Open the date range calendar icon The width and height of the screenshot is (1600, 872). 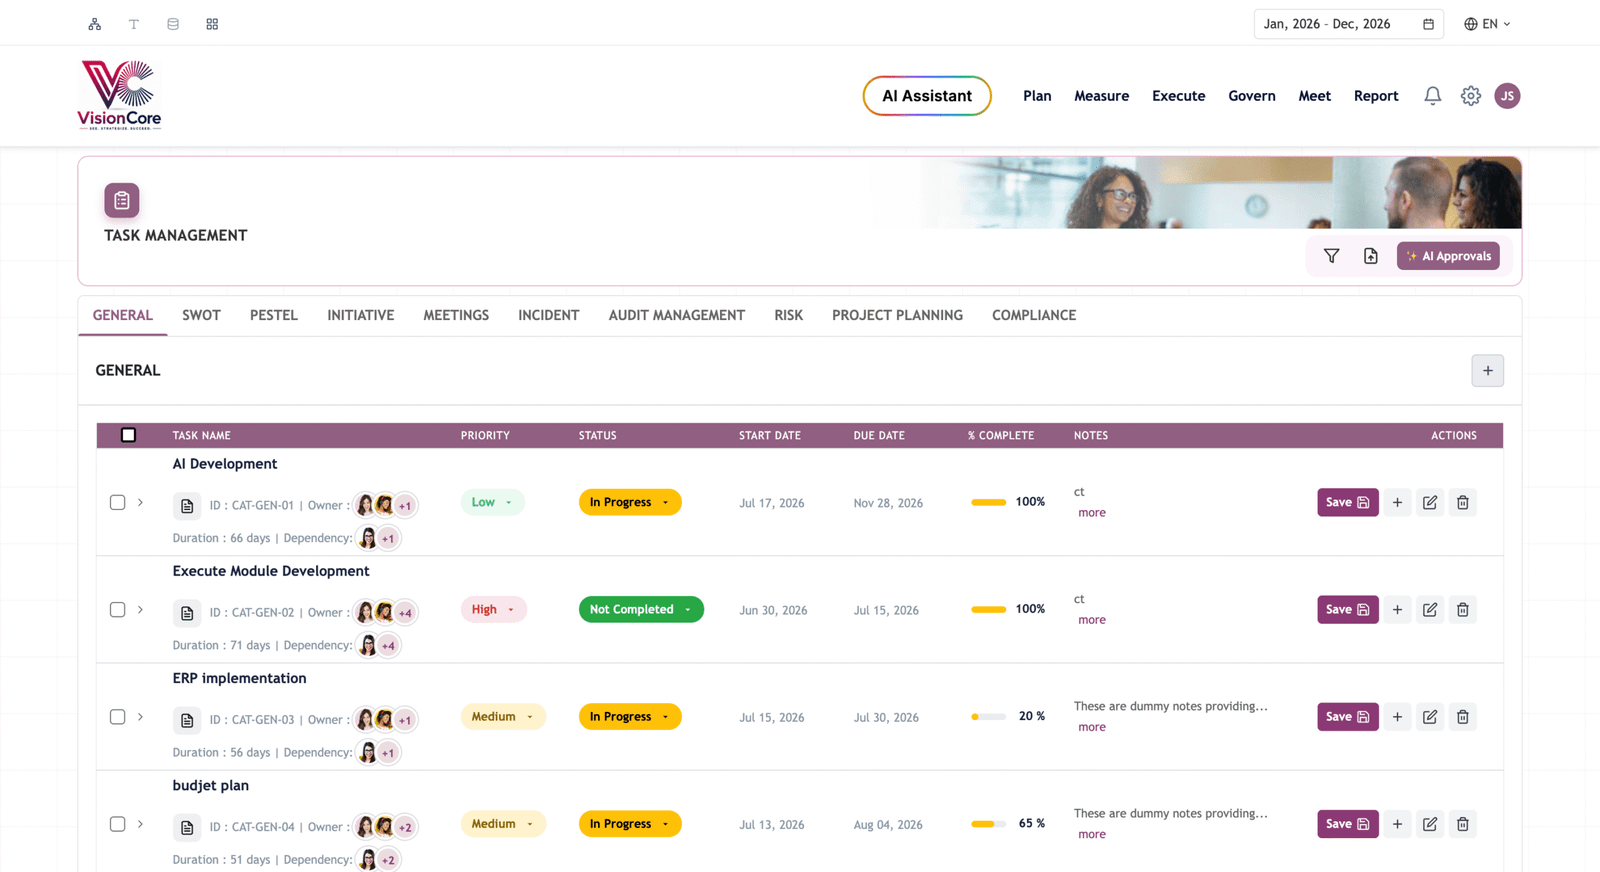1428,24
